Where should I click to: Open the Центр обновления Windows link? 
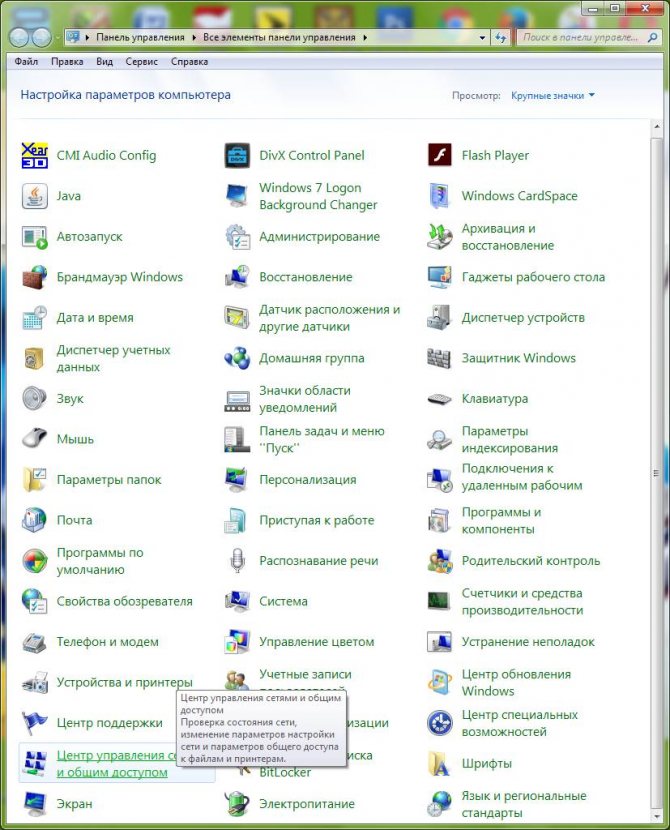coord(516,682)
